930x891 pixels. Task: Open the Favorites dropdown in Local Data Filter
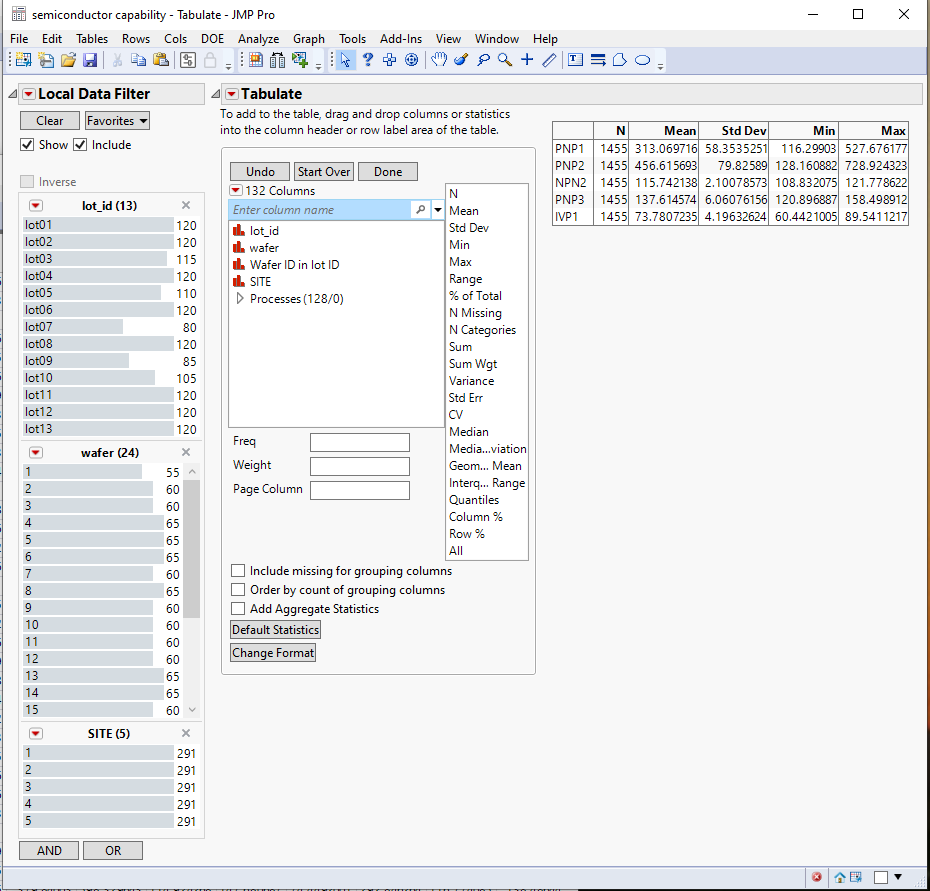(116, 120)
